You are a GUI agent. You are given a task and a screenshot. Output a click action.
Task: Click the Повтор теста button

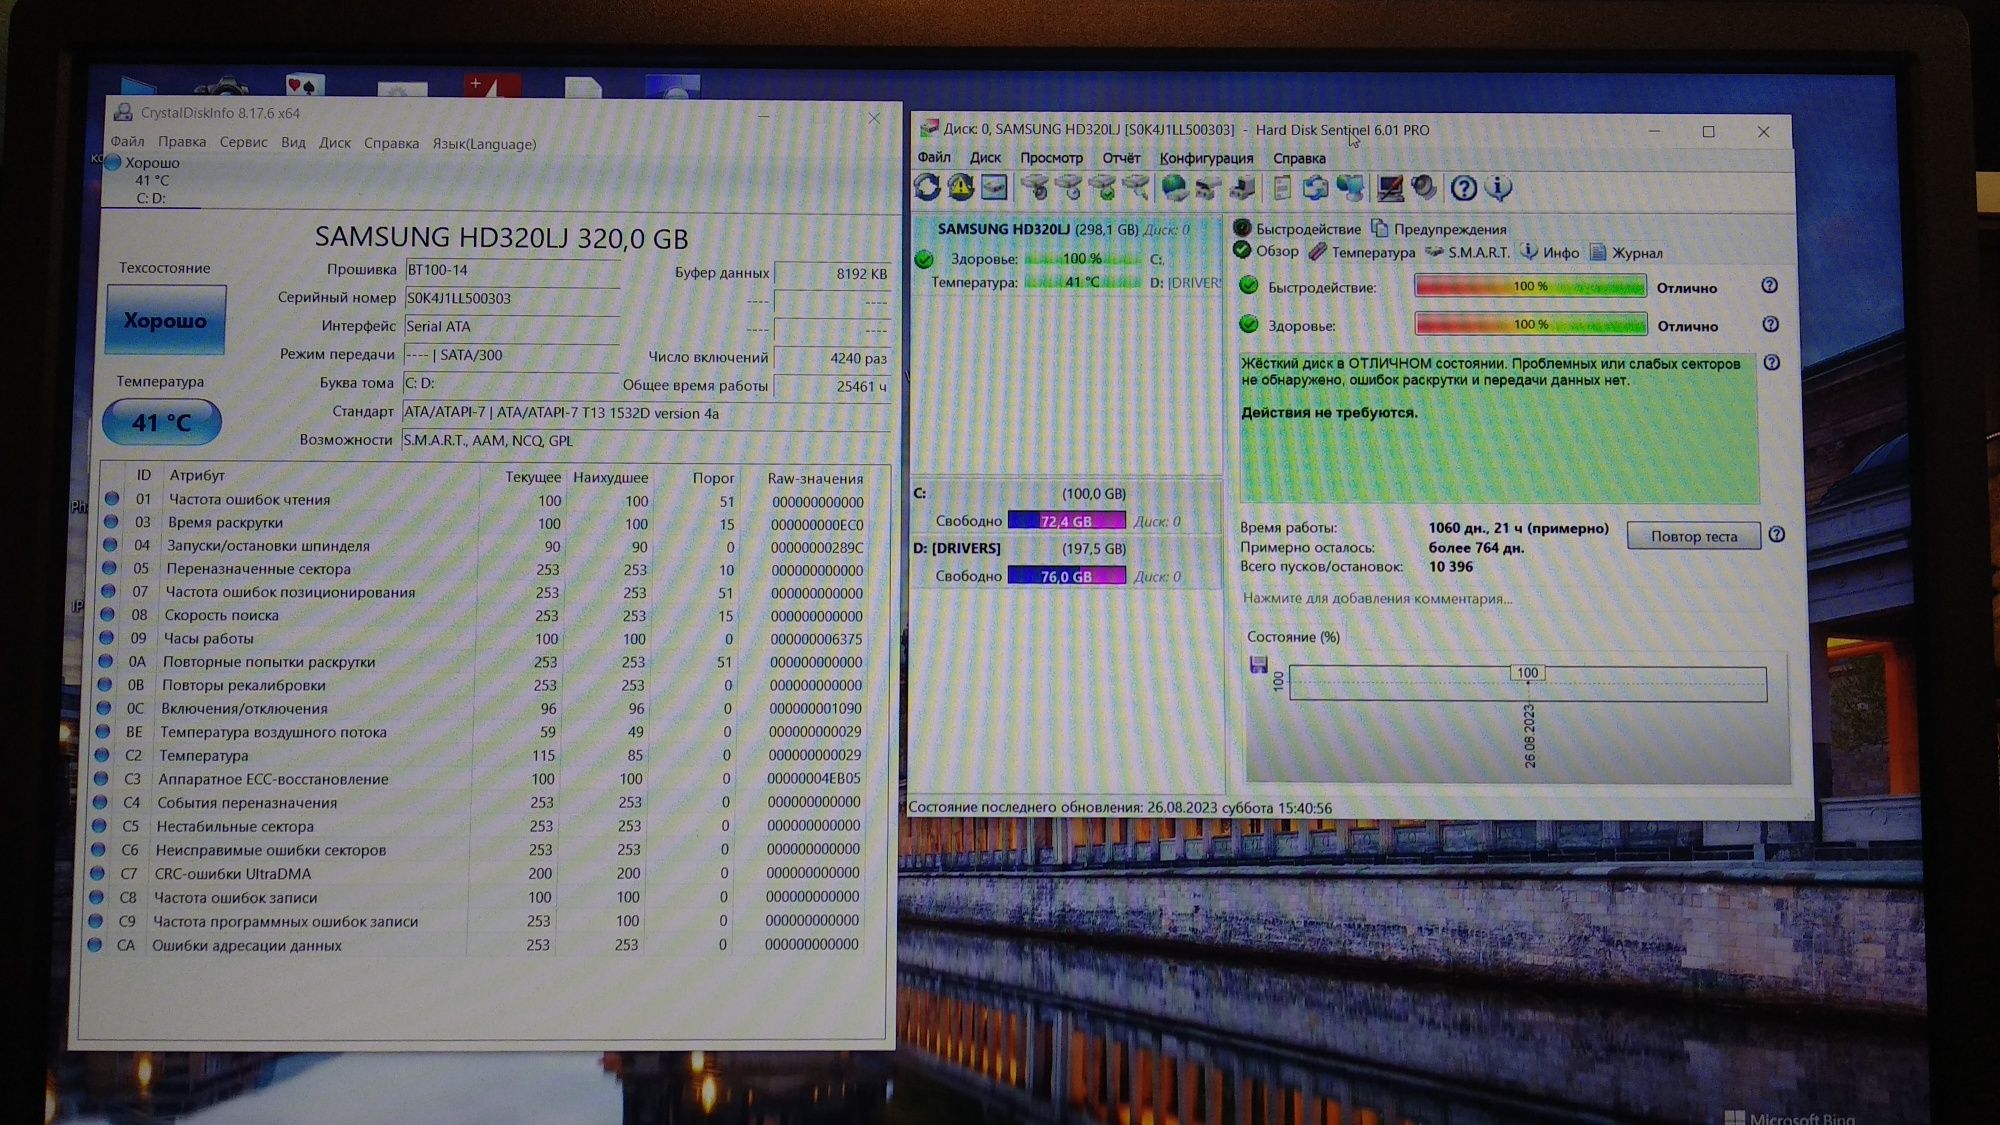coord(1693,536)
